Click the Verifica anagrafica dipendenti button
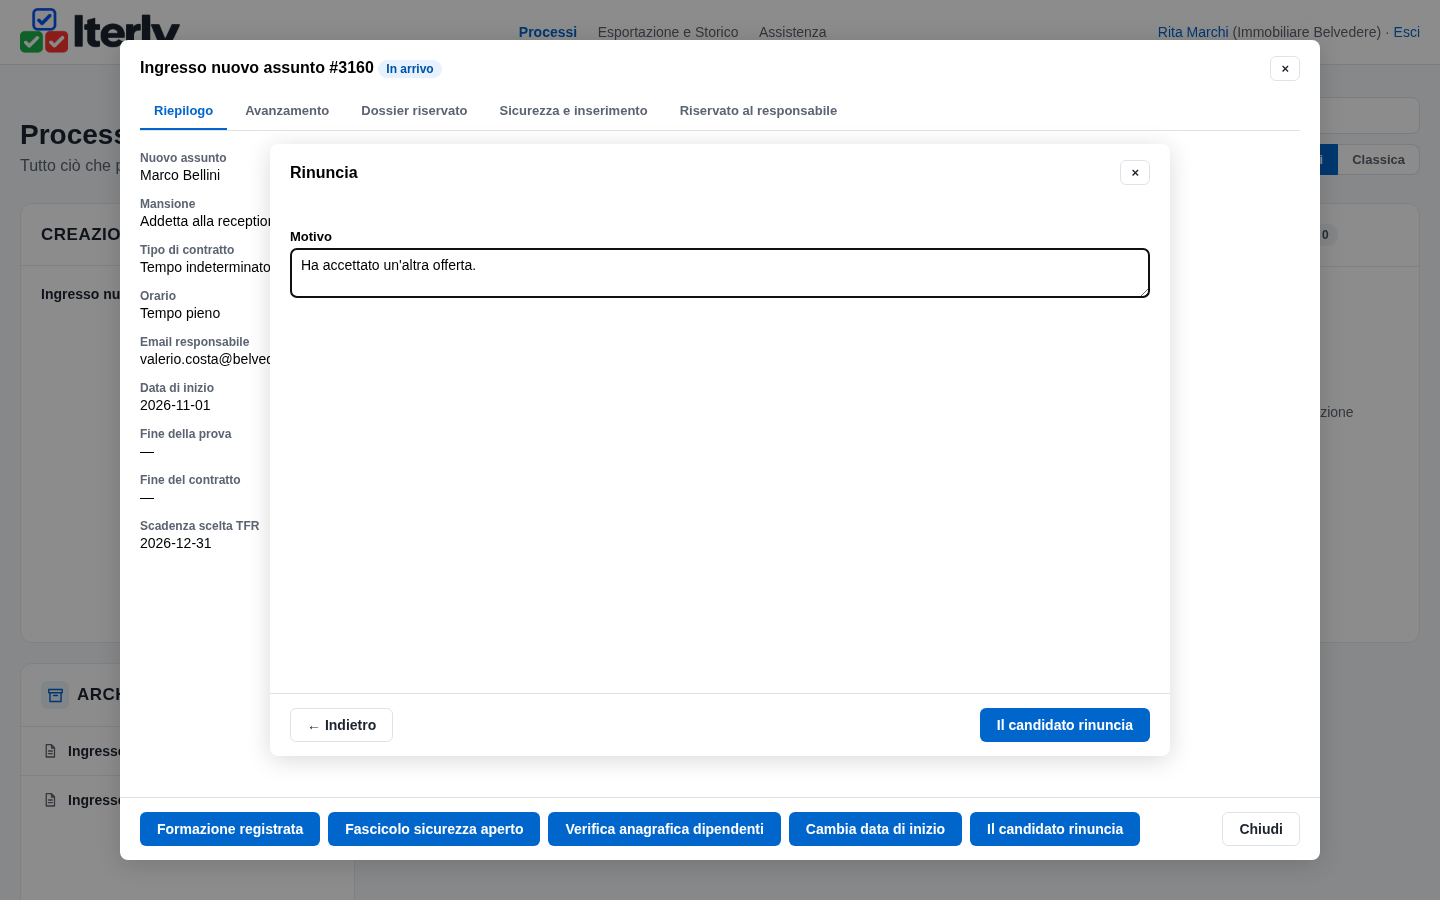Viewport: 1440px width, 900px height. pos(664,829)
